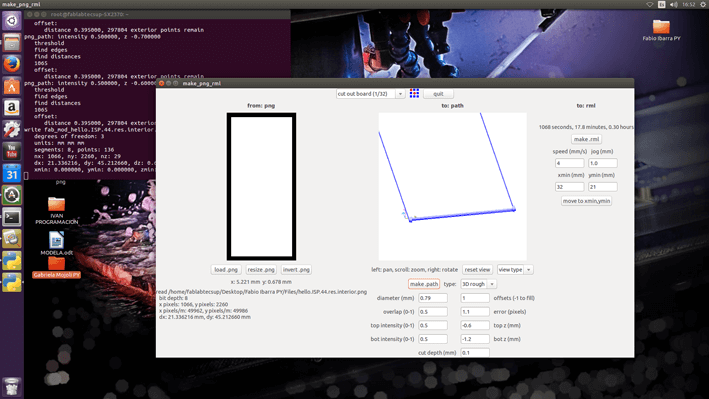The height and width of the screenshot is (399, 709).
Task: Click the upper Python icon in the dock
Action: click(x=12, y=261)
